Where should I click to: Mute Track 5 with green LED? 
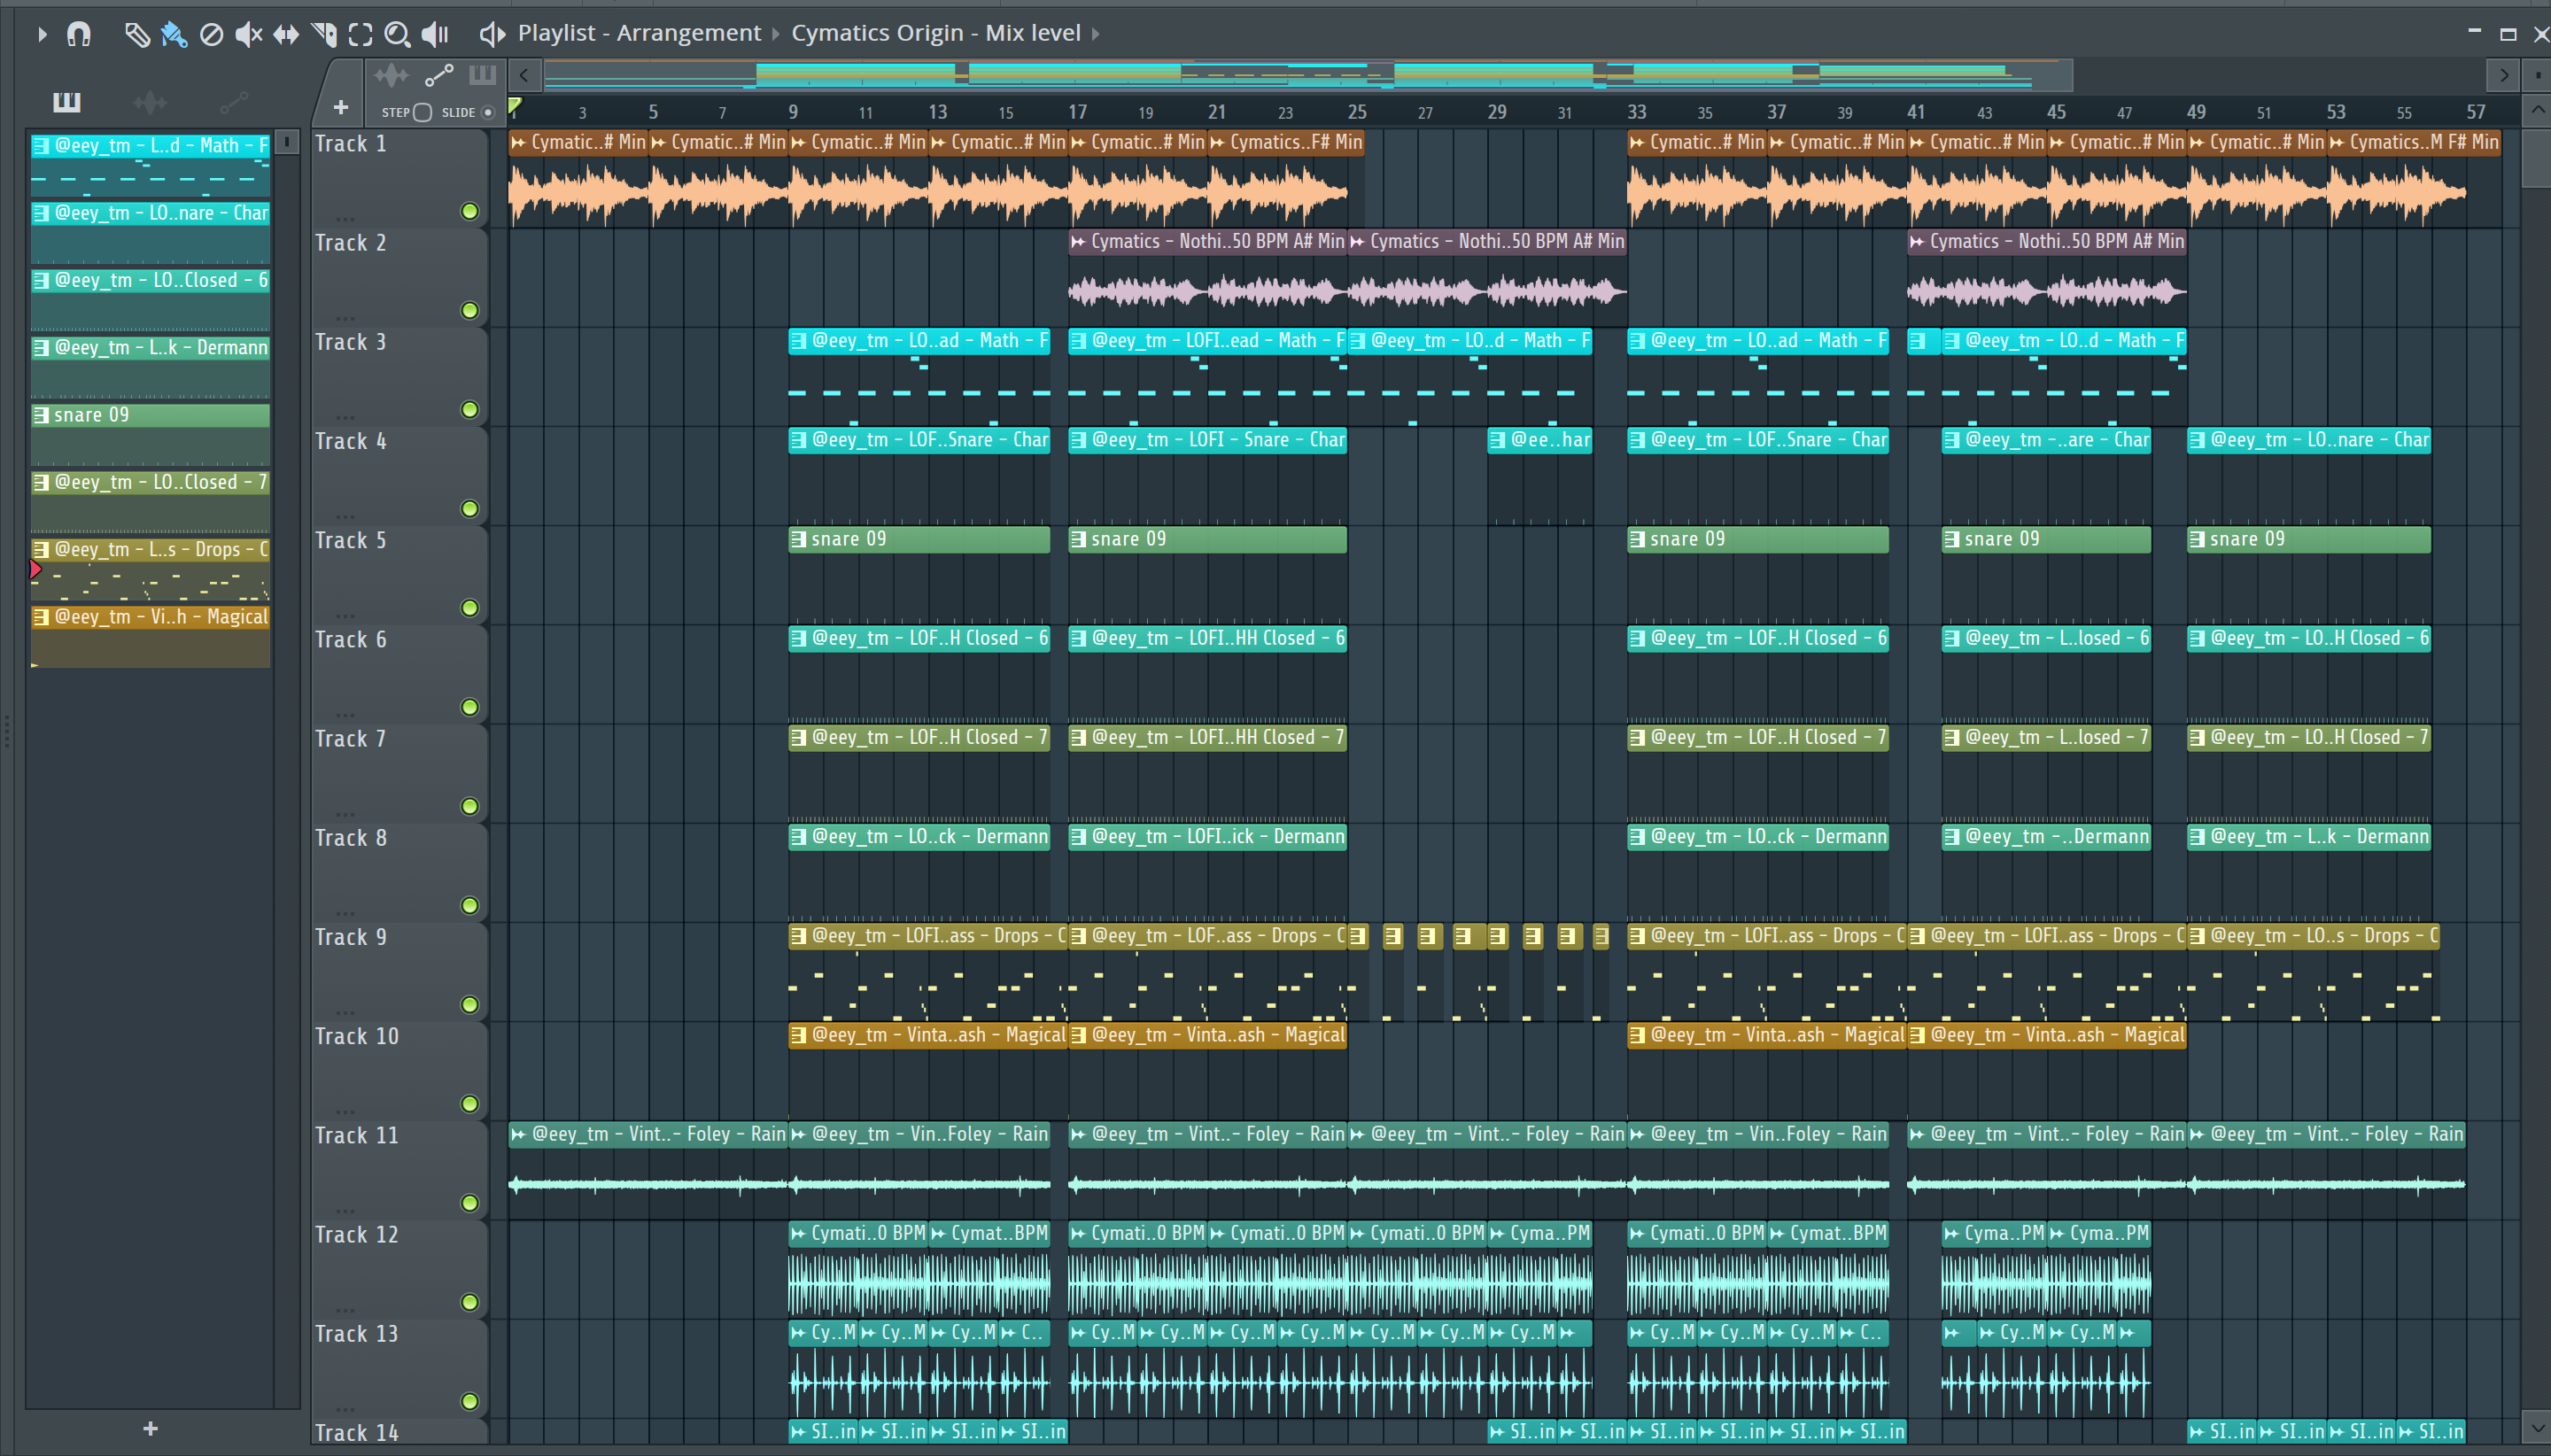pyautogui.click(x=469, y=608)
